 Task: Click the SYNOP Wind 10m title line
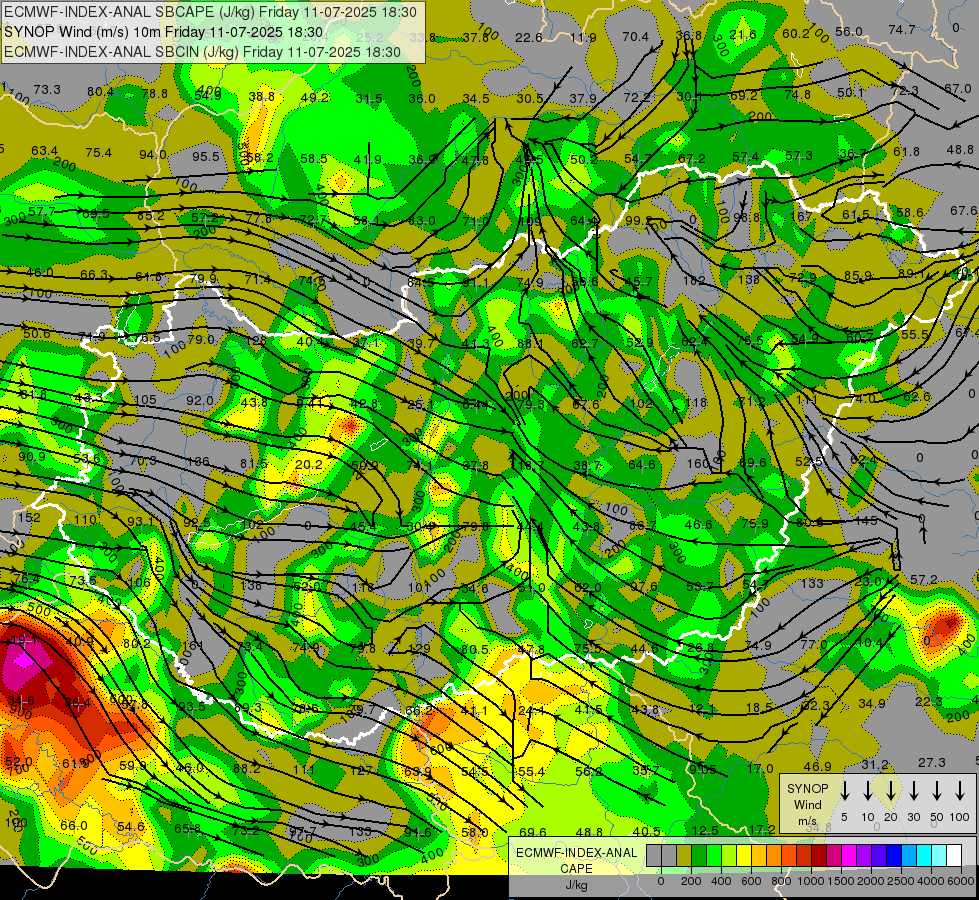pos(164,32)
